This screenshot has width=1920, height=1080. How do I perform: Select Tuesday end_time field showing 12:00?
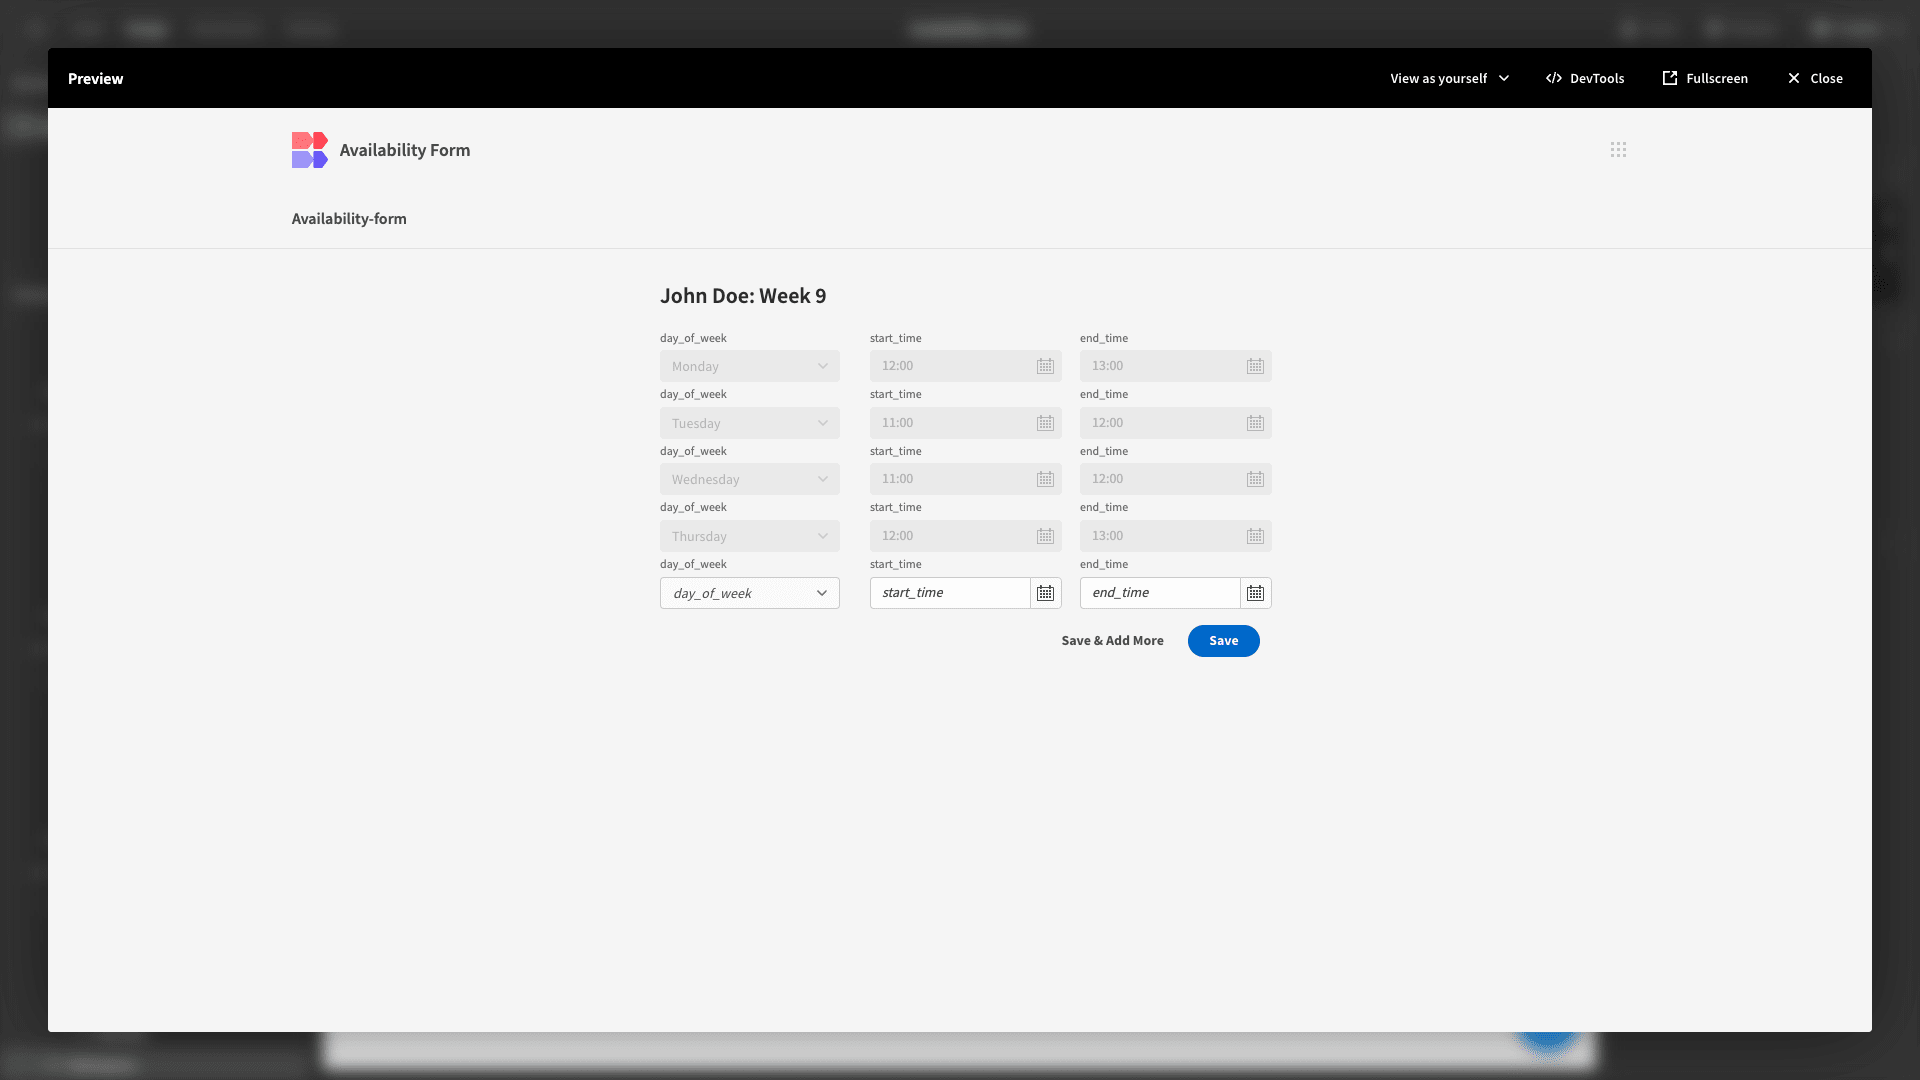coord(1176,423)
